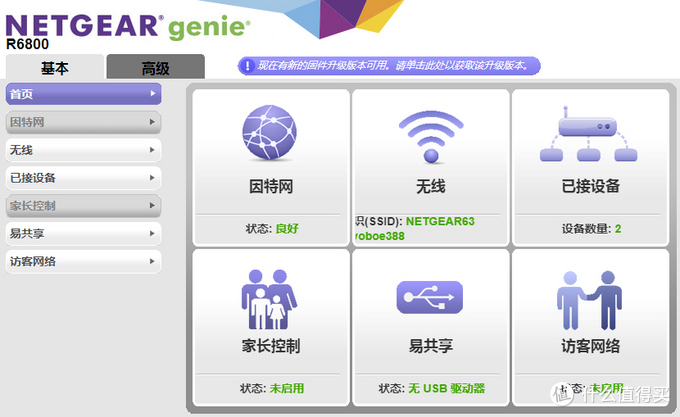Image resolution: width=680 pixels, height=417 pixels.
Task: Click the arrow on 访客网络 sidebar item
Action: tap(152, 261)
